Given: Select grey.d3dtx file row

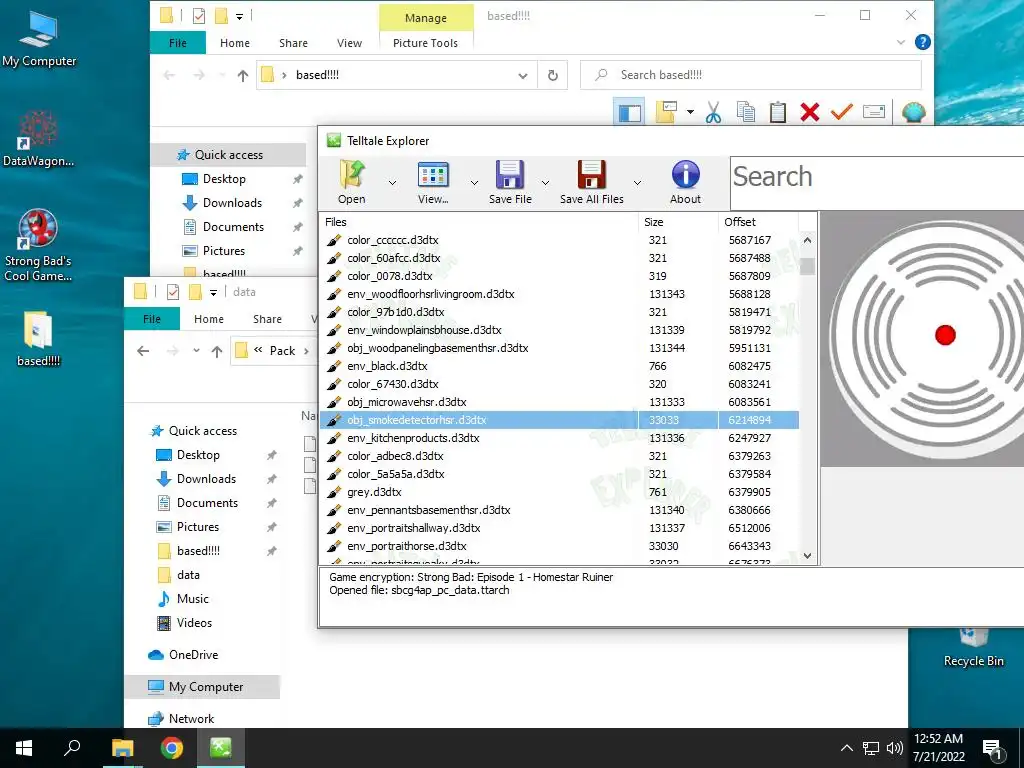Looking at the screenshot, I should click(560, 492).
